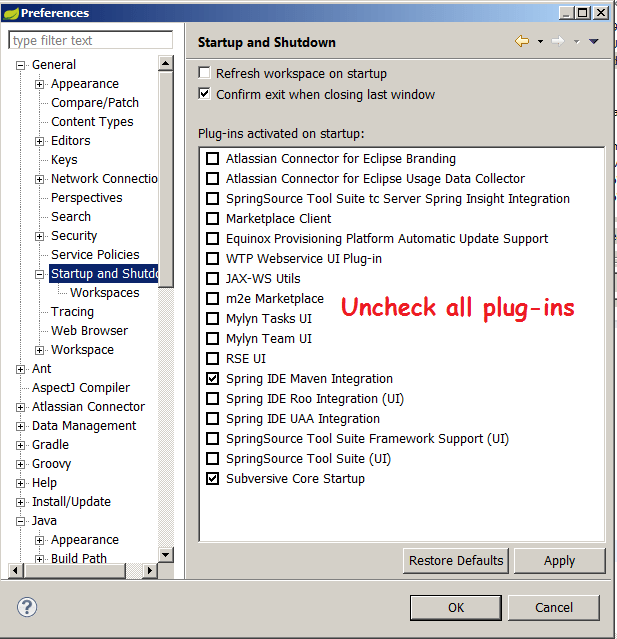Expand the Gradle tree node

pos(20,445)
